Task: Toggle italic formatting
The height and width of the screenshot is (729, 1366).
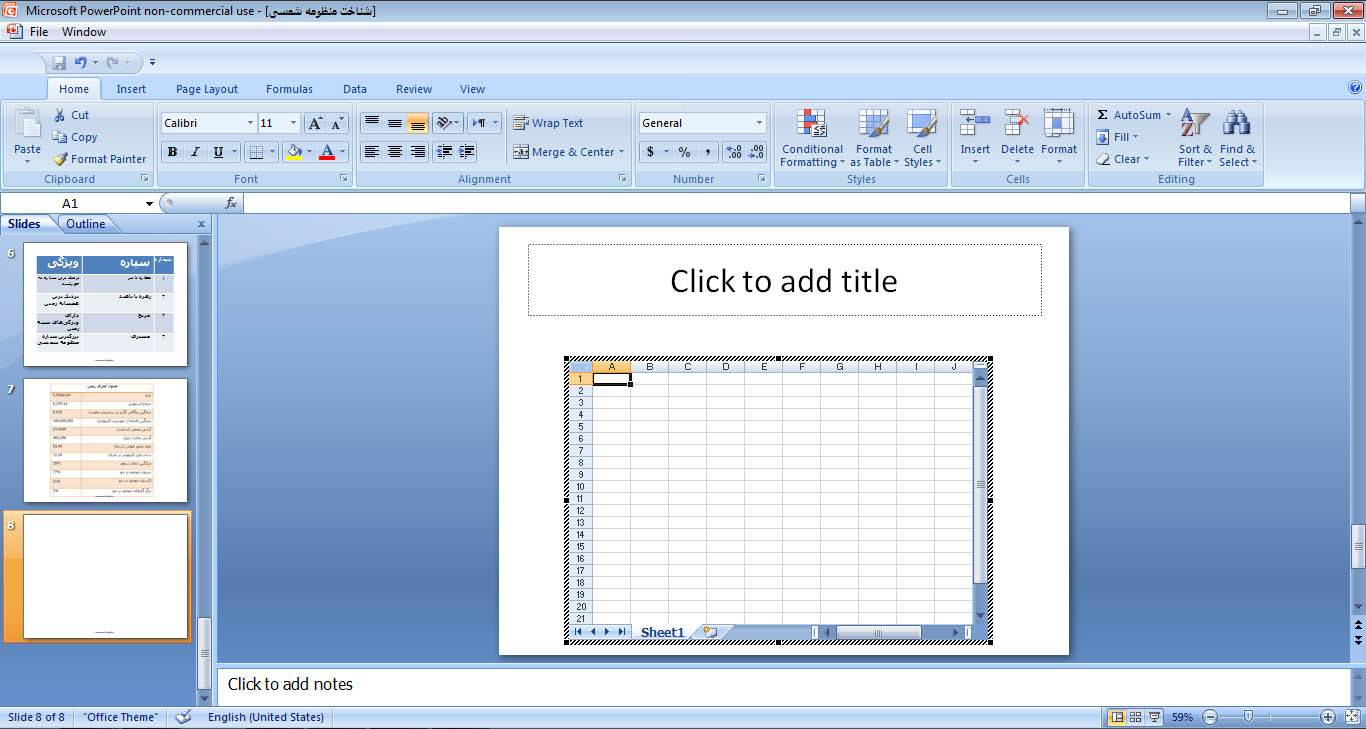Action: click(x=195, y=152)
